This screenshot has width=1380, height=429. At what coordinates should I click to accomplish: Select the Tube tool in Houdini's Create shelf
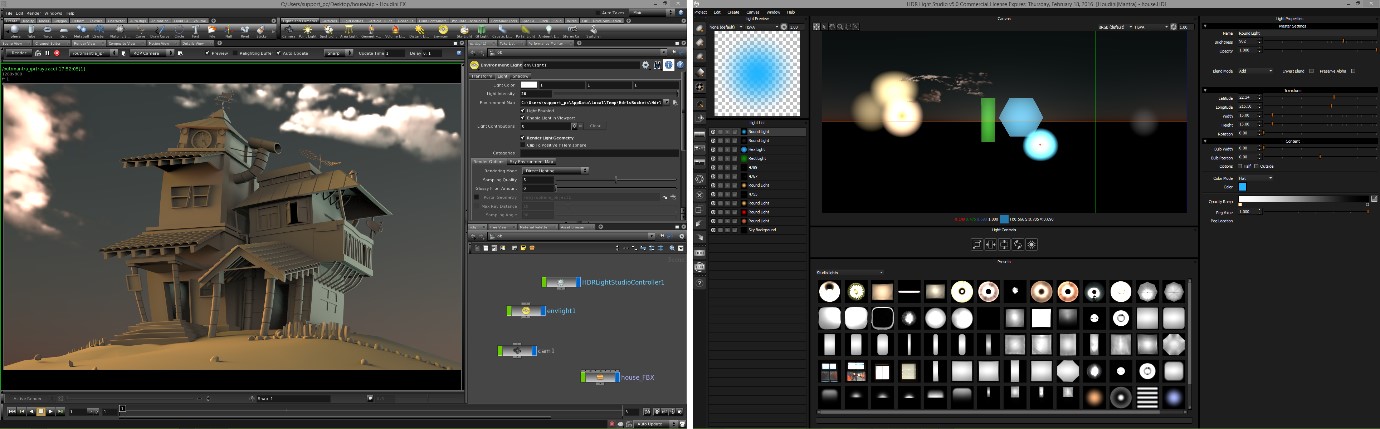[x=31, y=31]
